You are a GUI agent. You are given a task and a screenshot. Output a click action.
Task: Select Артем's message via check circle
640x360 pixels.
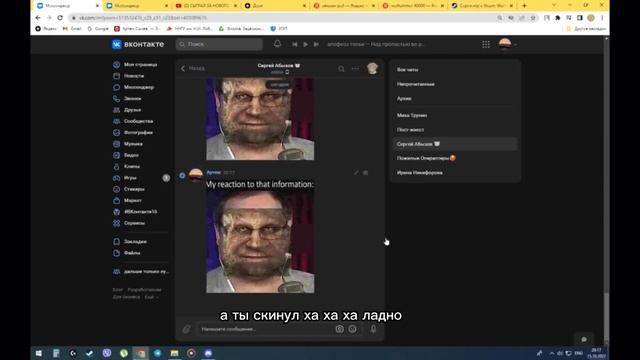coord(182,176)
